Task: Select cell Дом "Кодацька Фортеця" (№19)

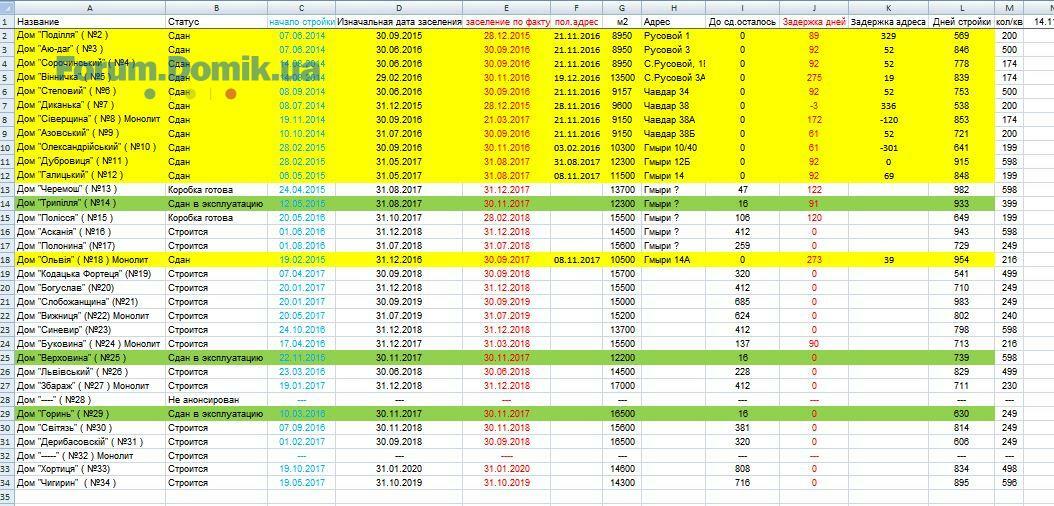Action: click(x=90, y=273)
